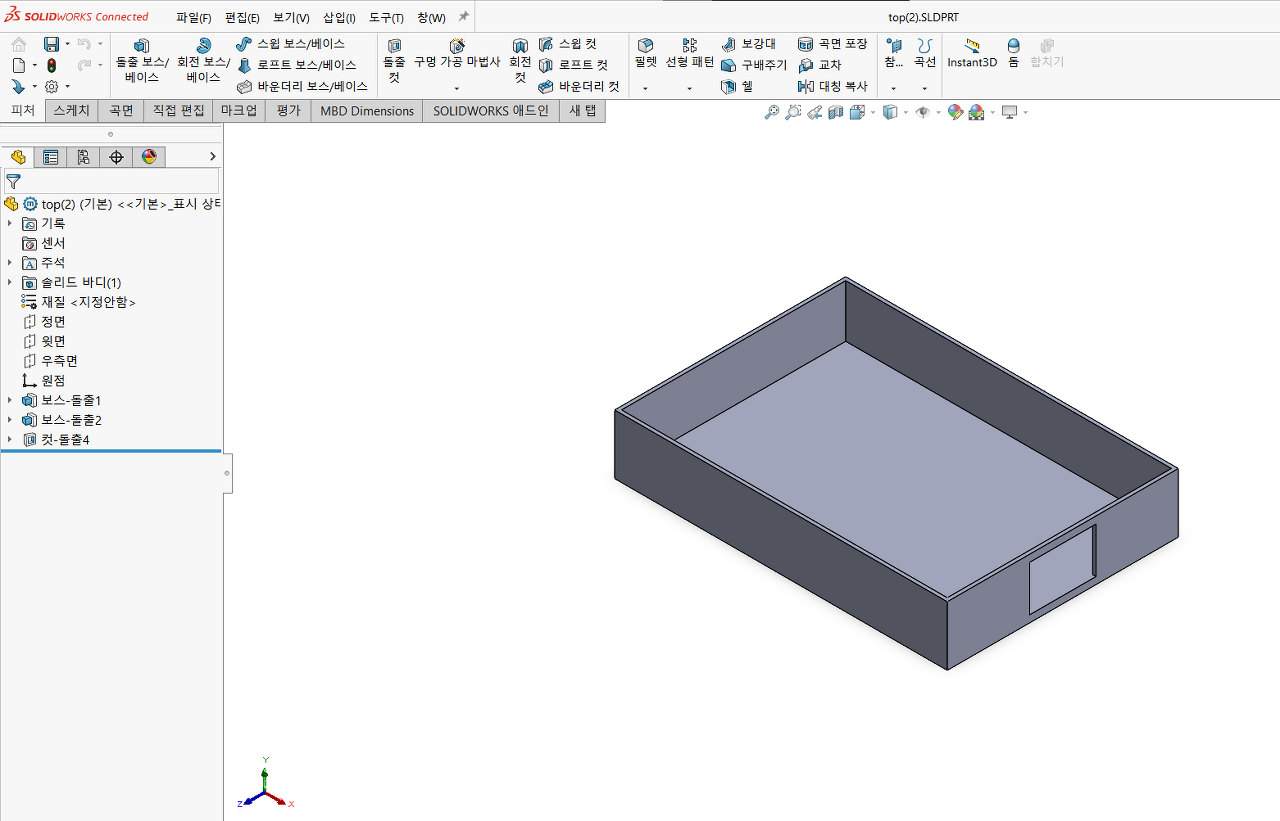Image resolution: width=1280 pixels, height=821 pixels.
Task: Expand the 주석 (Annotations) tree node
Action: 10,263
